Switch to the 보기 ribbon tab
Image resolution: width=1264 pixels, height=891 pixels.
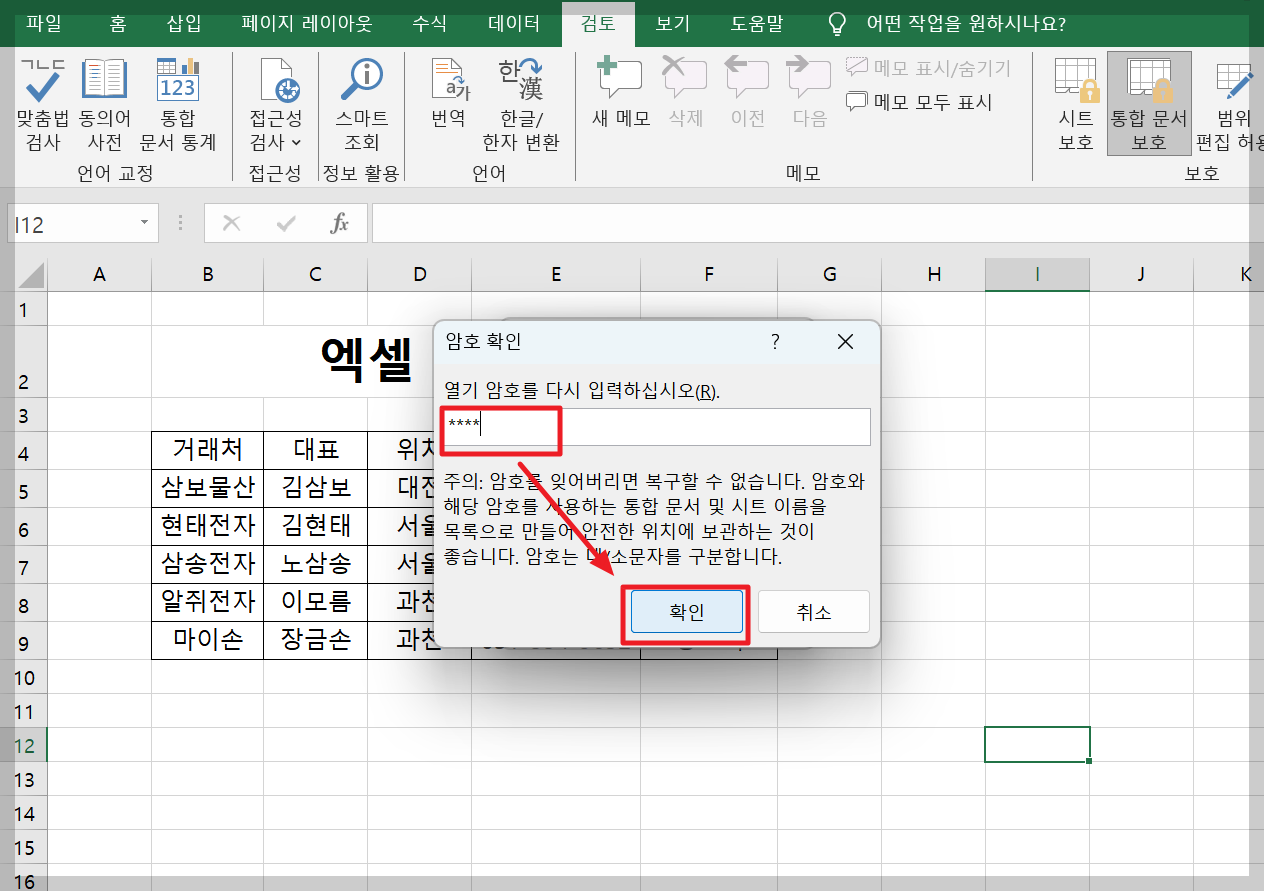pos(670,22)
